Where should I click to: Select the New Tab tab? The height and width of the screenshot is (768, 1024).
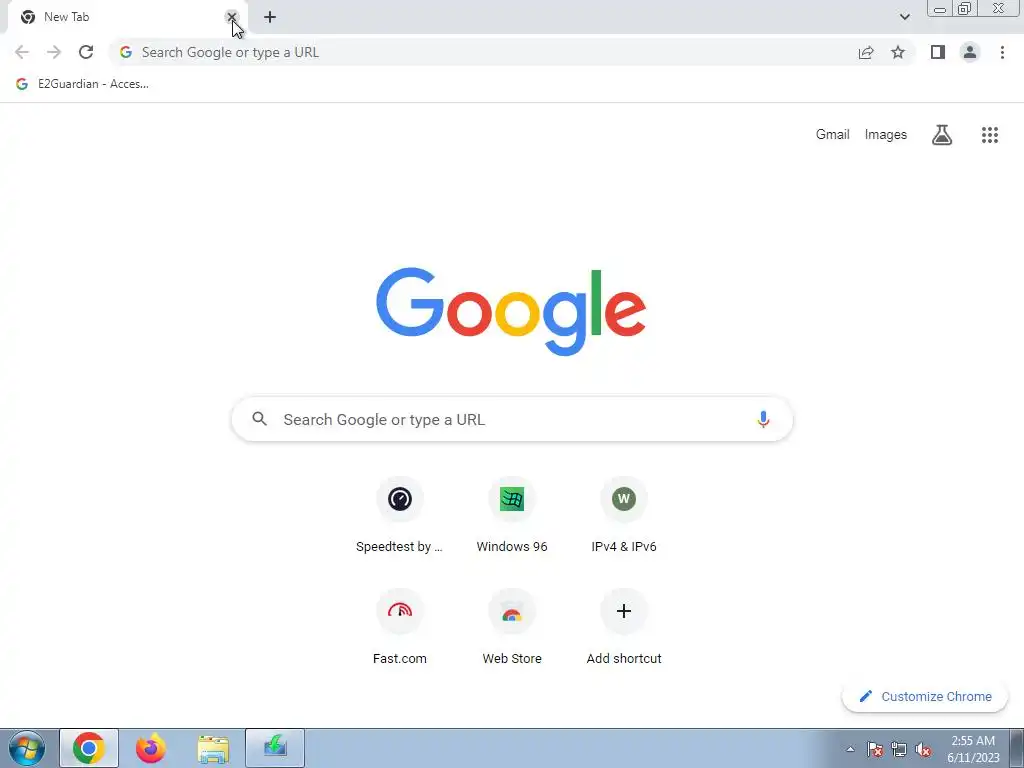pyautogui.click(x=127, y=17)
